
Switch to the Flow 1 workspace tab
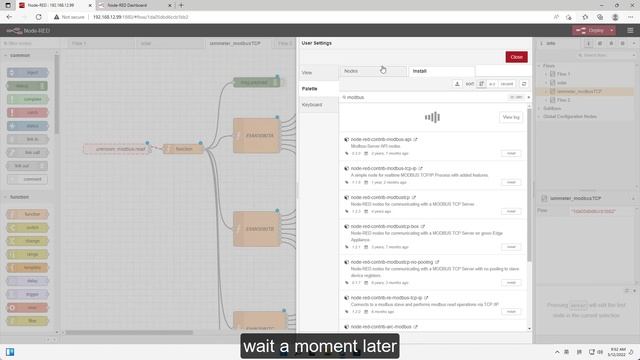coord(100,43)
